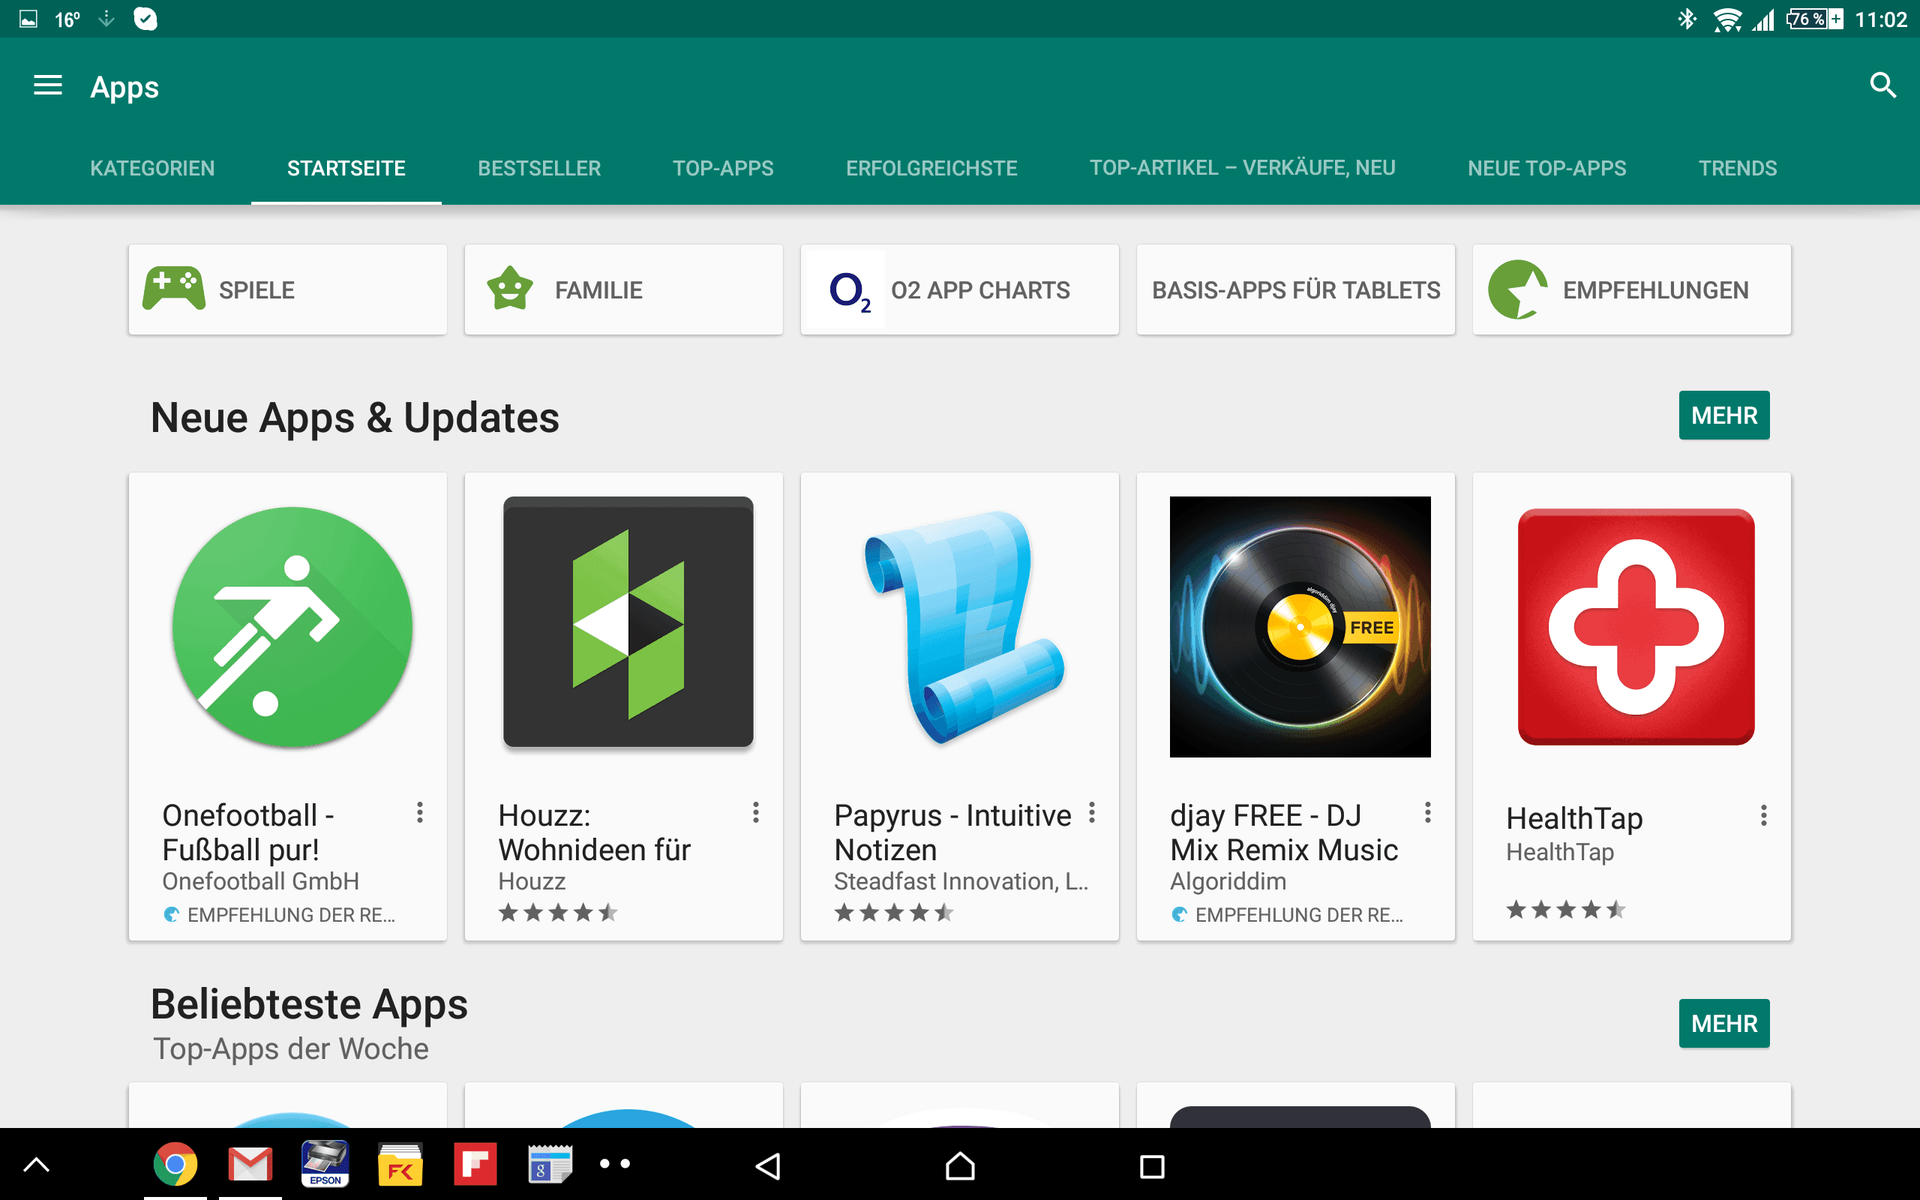Screen dimensions: 1920x1200
Task: Open overflow menu for Onefootball card
Action: click(420, 812)
